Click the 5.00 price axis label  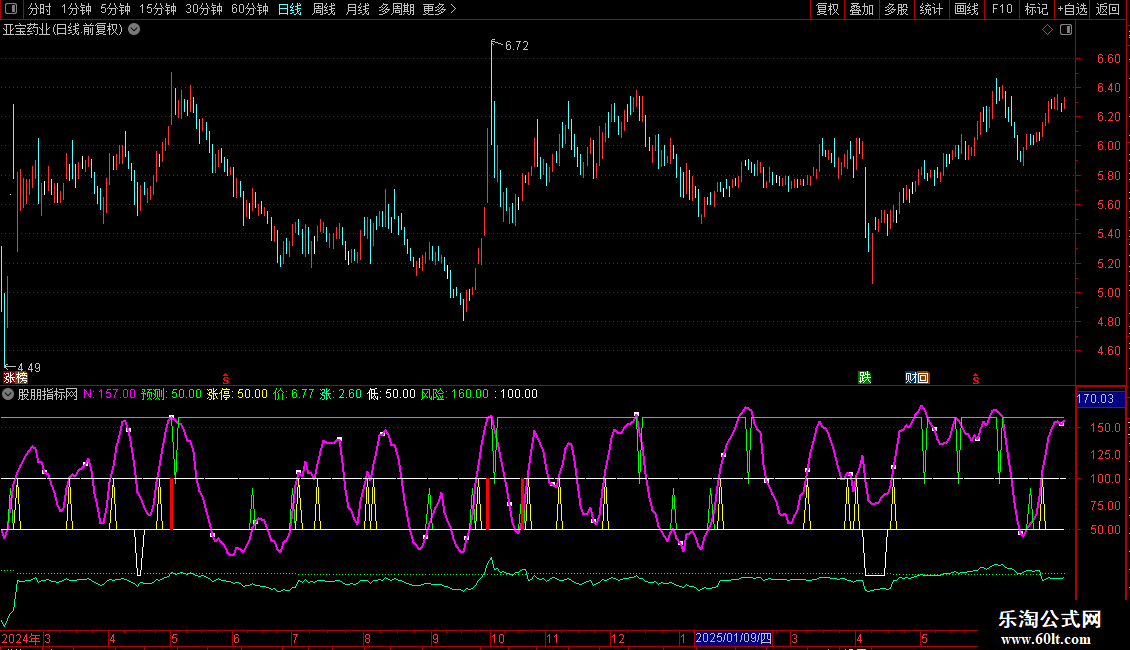(x=1108, y=293)
